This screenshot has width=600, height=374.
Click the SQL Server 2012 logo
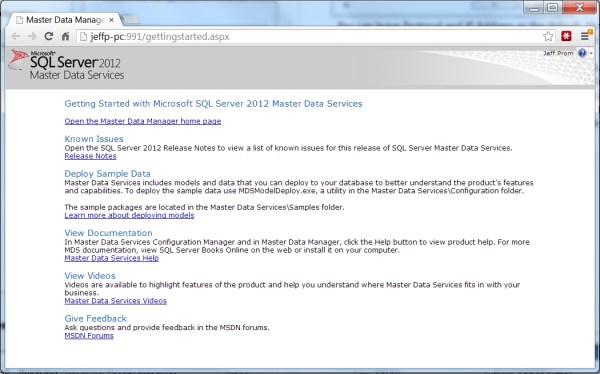[67, 65]
